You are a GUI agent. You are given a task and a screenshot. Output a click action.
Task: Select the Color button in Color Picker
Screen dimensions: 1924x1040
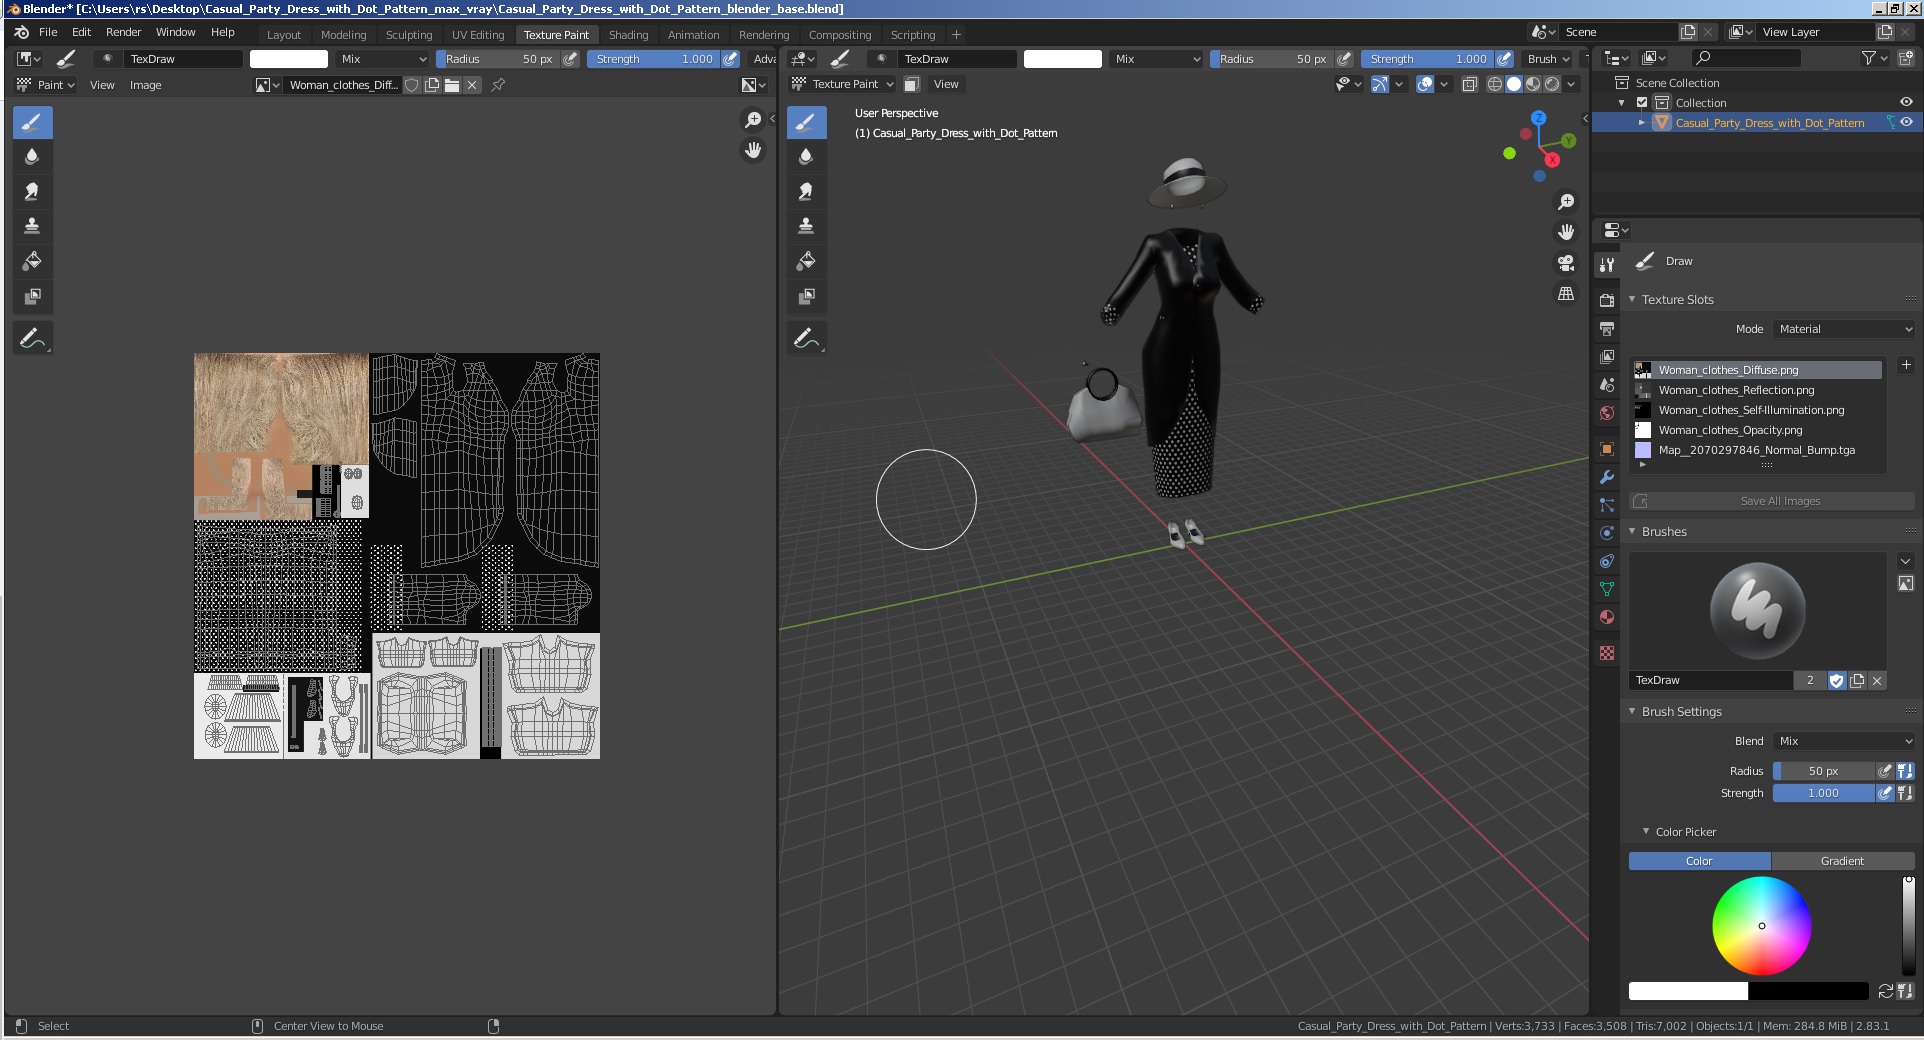(1699, 861)
